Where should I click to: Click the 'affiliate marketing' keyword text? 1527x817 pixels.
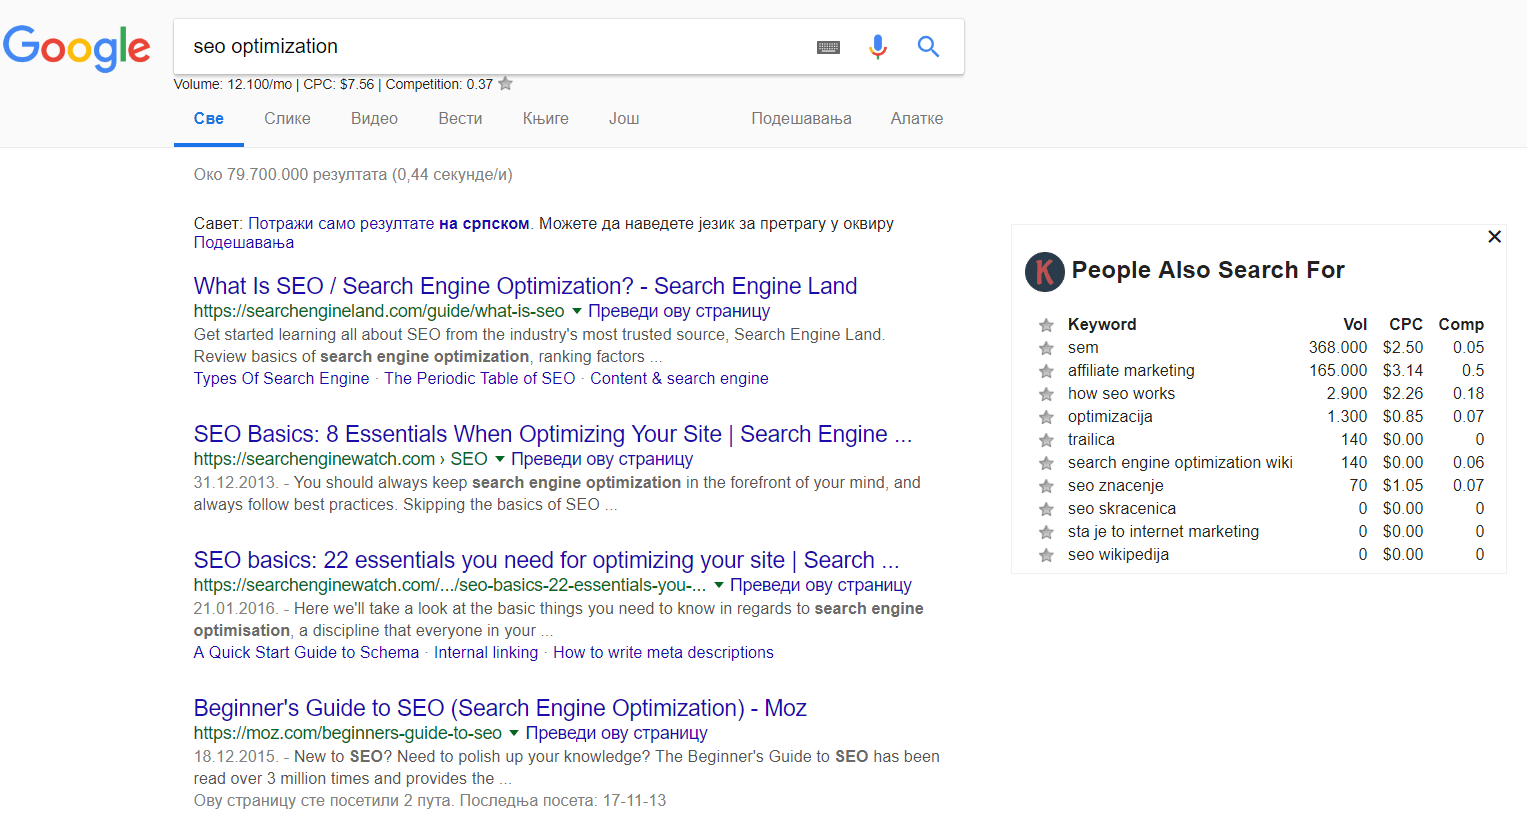pyautogui.click(x=1131, y=370)
